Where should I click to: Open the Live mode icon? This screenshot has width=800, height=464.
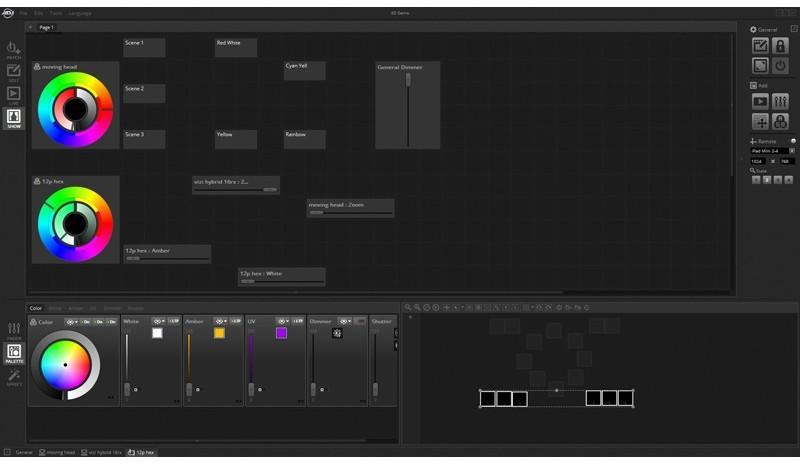(13, 95)
